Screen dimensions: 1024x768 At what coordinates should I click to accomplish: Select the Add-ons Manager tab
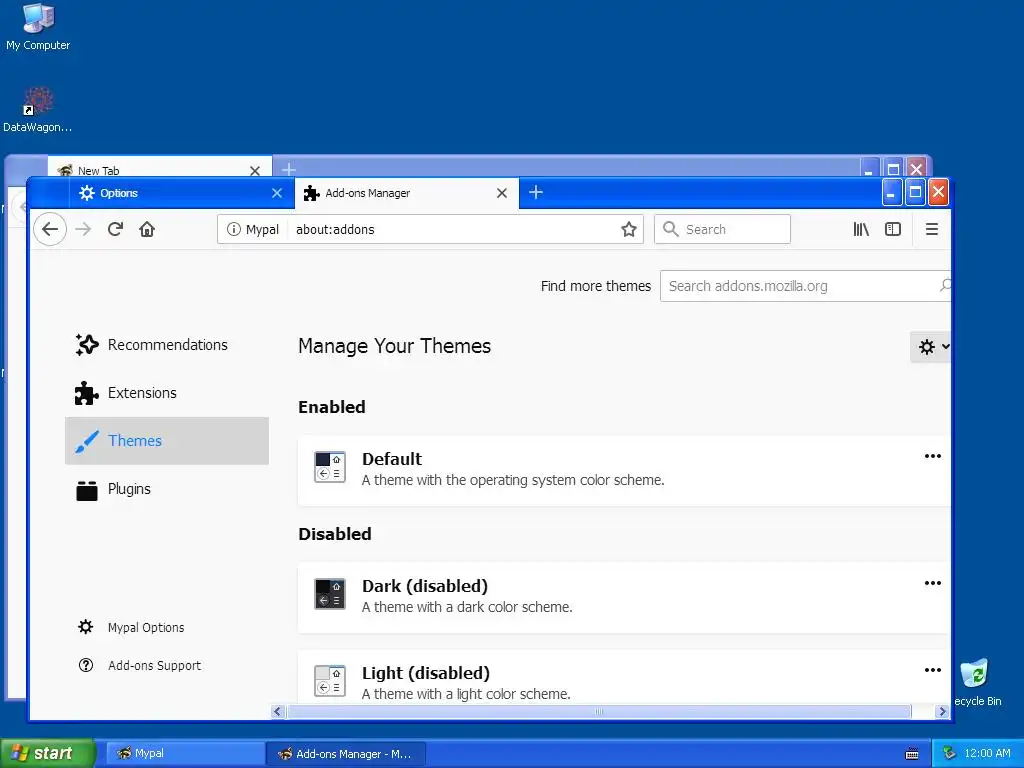click(407, 193)
